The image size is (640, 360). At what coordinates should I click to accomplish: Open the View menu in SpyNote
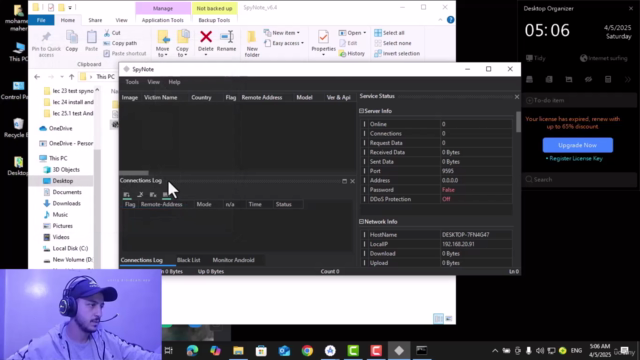153,82
